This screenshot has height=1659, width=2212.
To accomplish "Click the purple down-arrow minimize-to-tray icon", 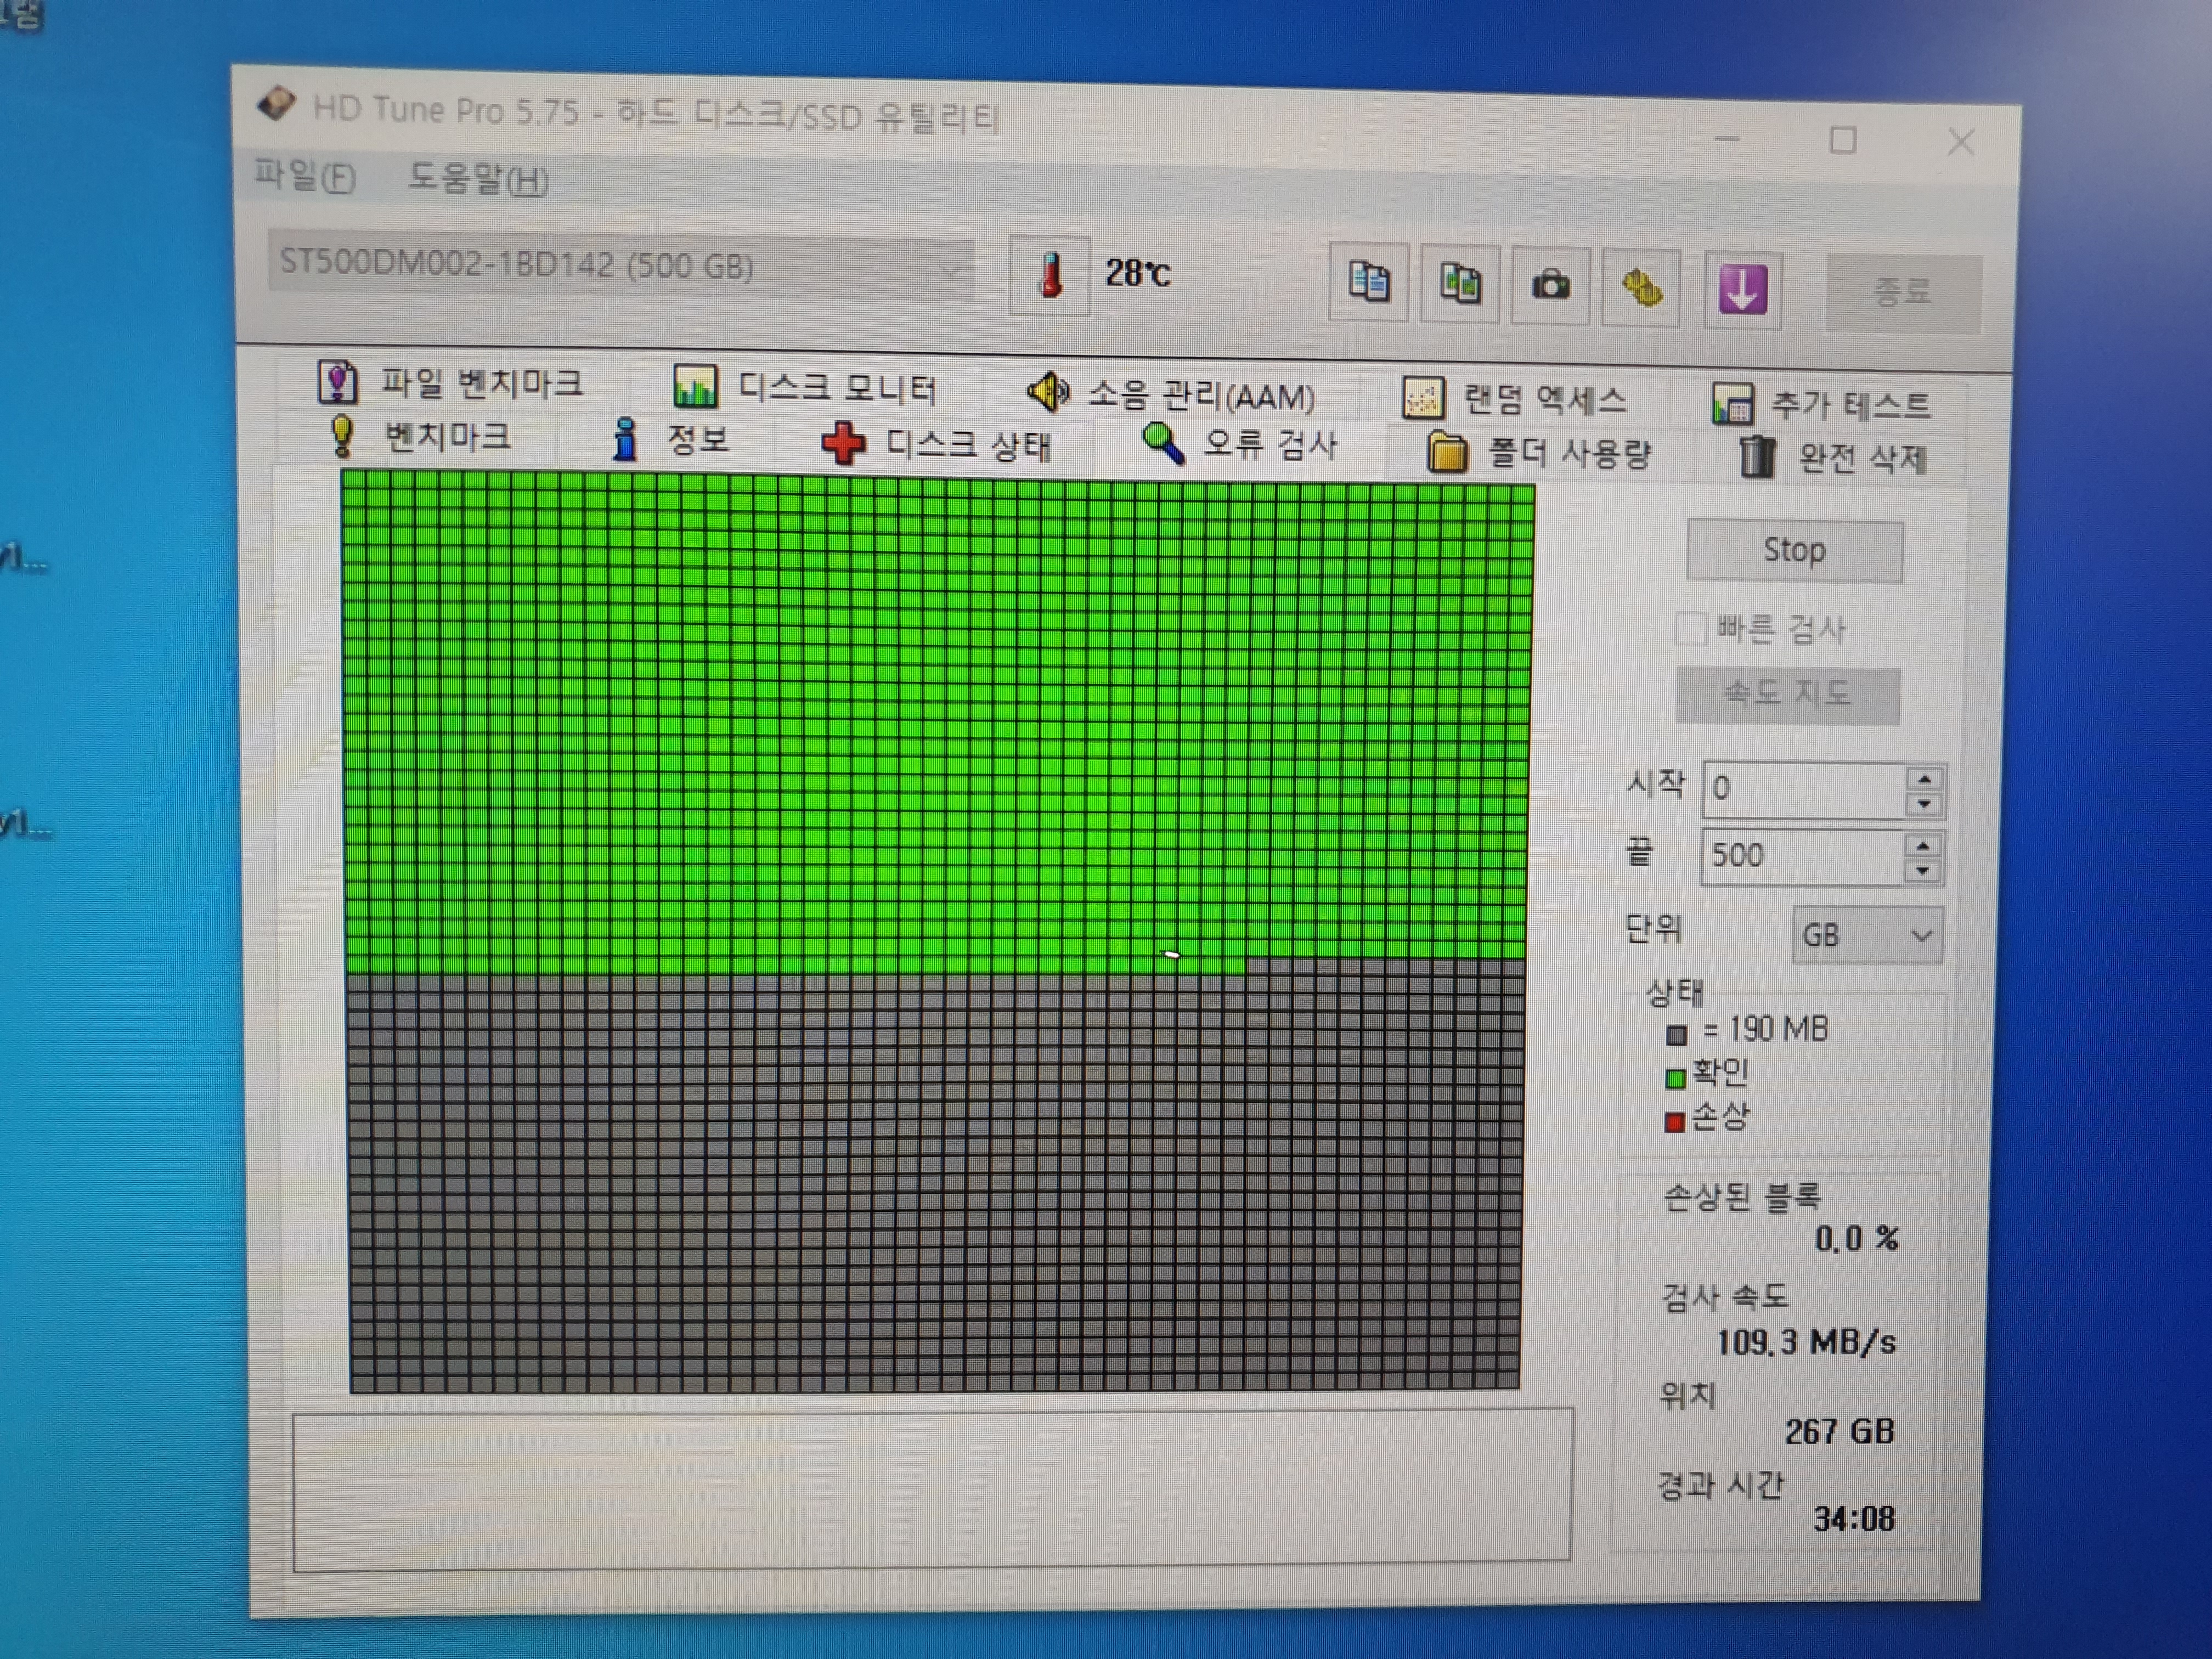I will tap(1743, 290).
